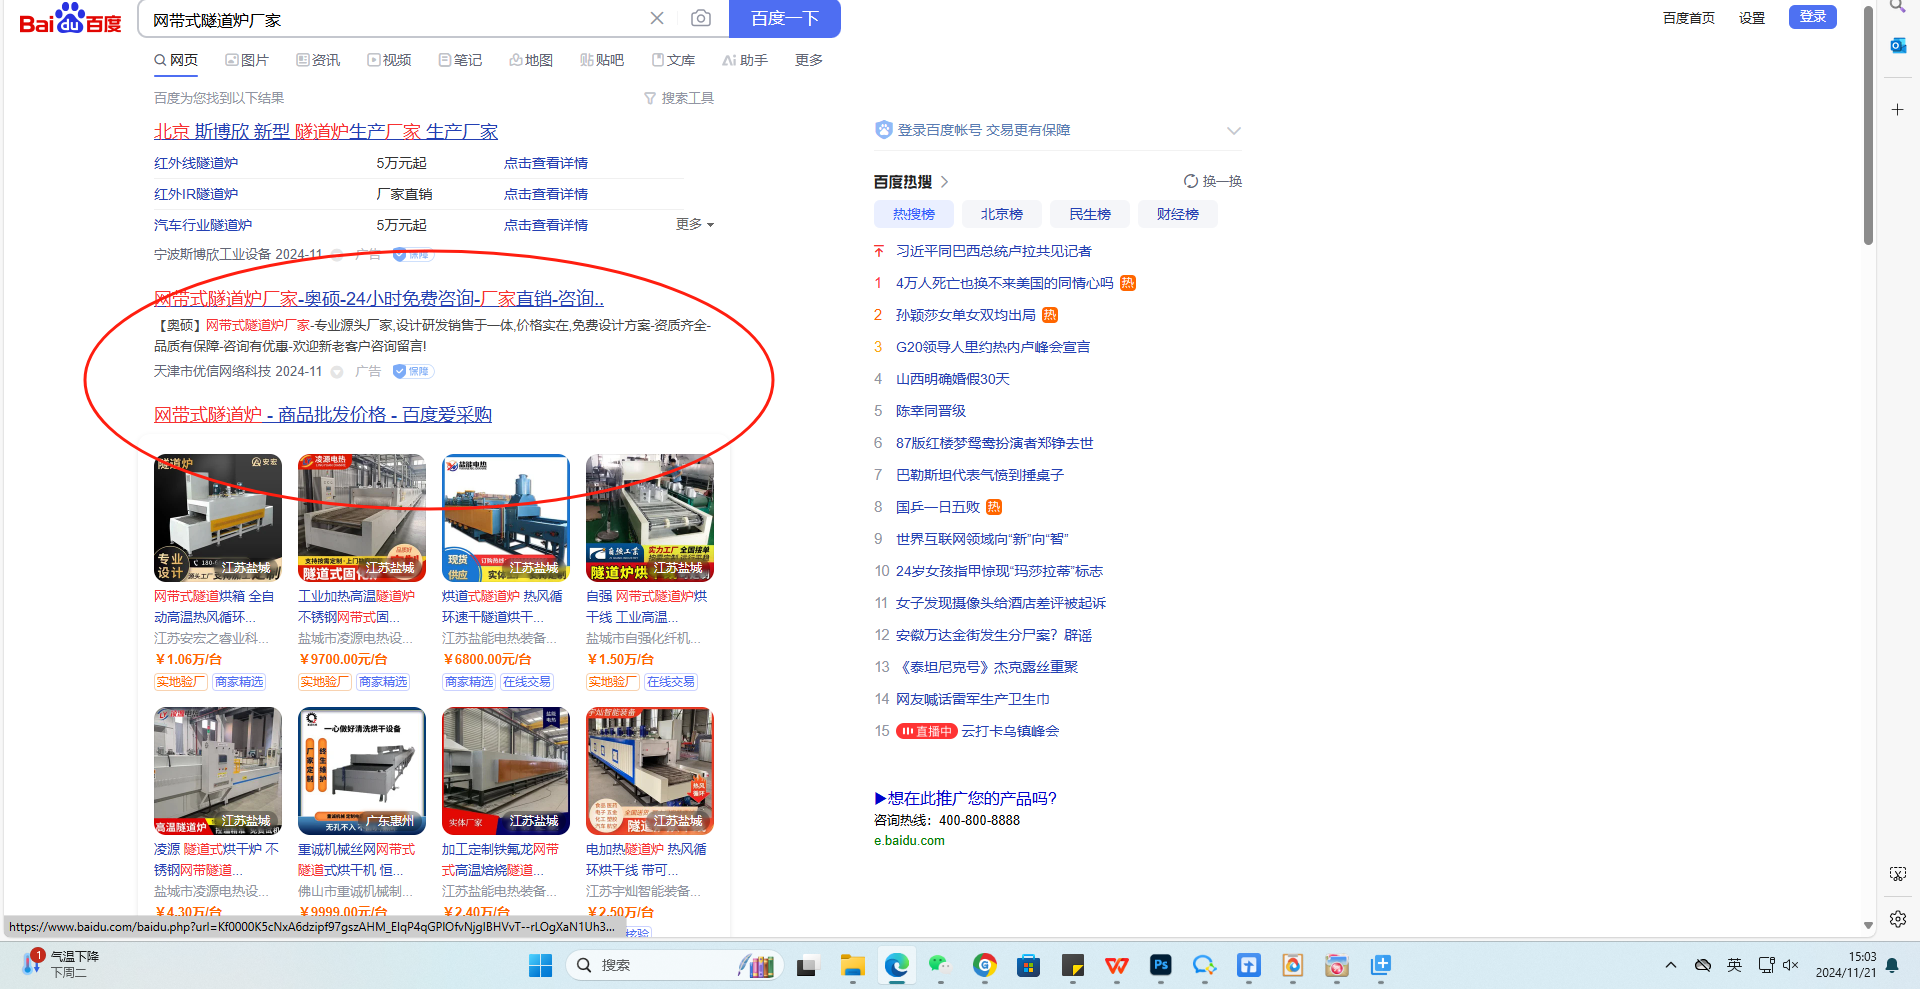The width and height of the screenshot is (1920, 989).
Task: Refresh hot searches with 换一换
Action: point(1212,181)
